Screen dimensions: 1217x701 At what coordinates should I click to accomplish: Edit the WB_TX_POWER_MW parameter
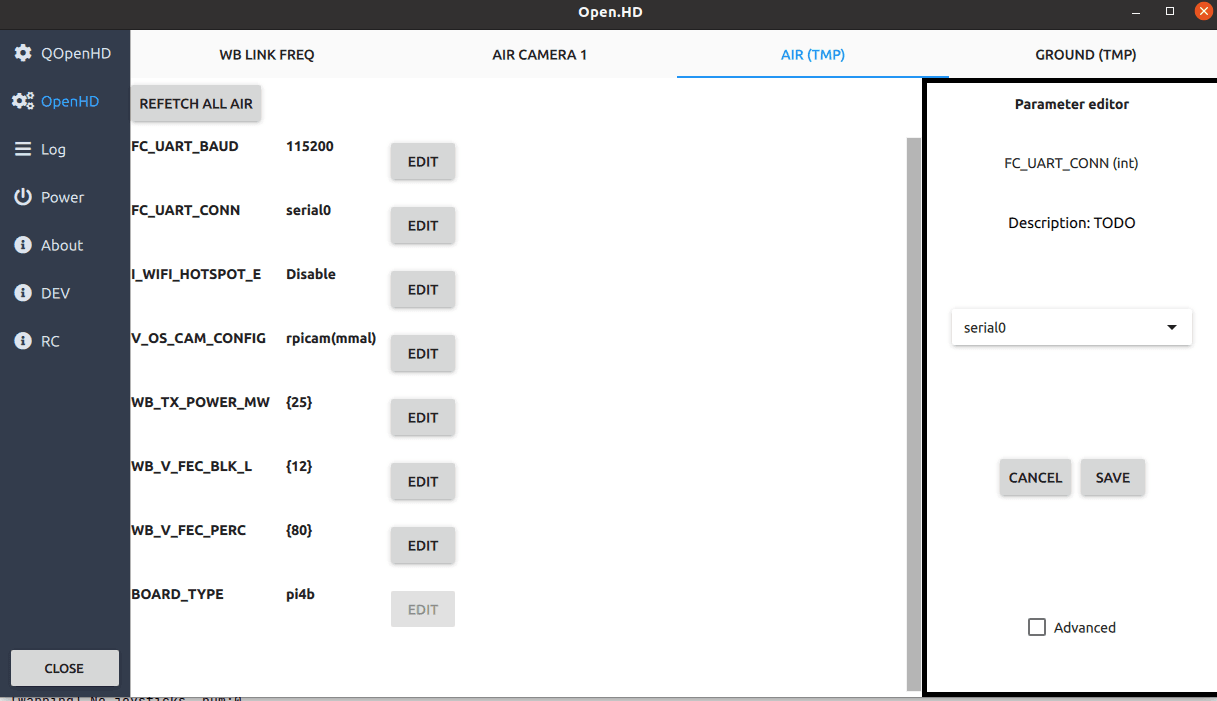pos(423,417)
